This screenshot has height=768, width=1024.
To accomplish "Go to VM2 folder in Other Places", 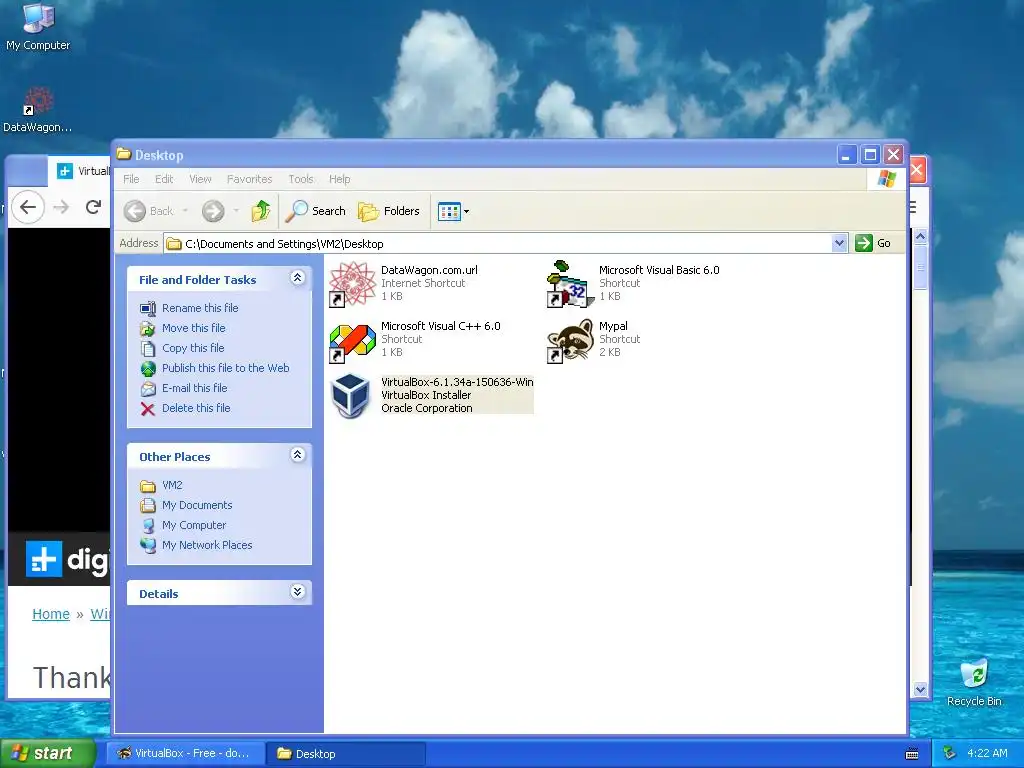I will coord(172,485).
